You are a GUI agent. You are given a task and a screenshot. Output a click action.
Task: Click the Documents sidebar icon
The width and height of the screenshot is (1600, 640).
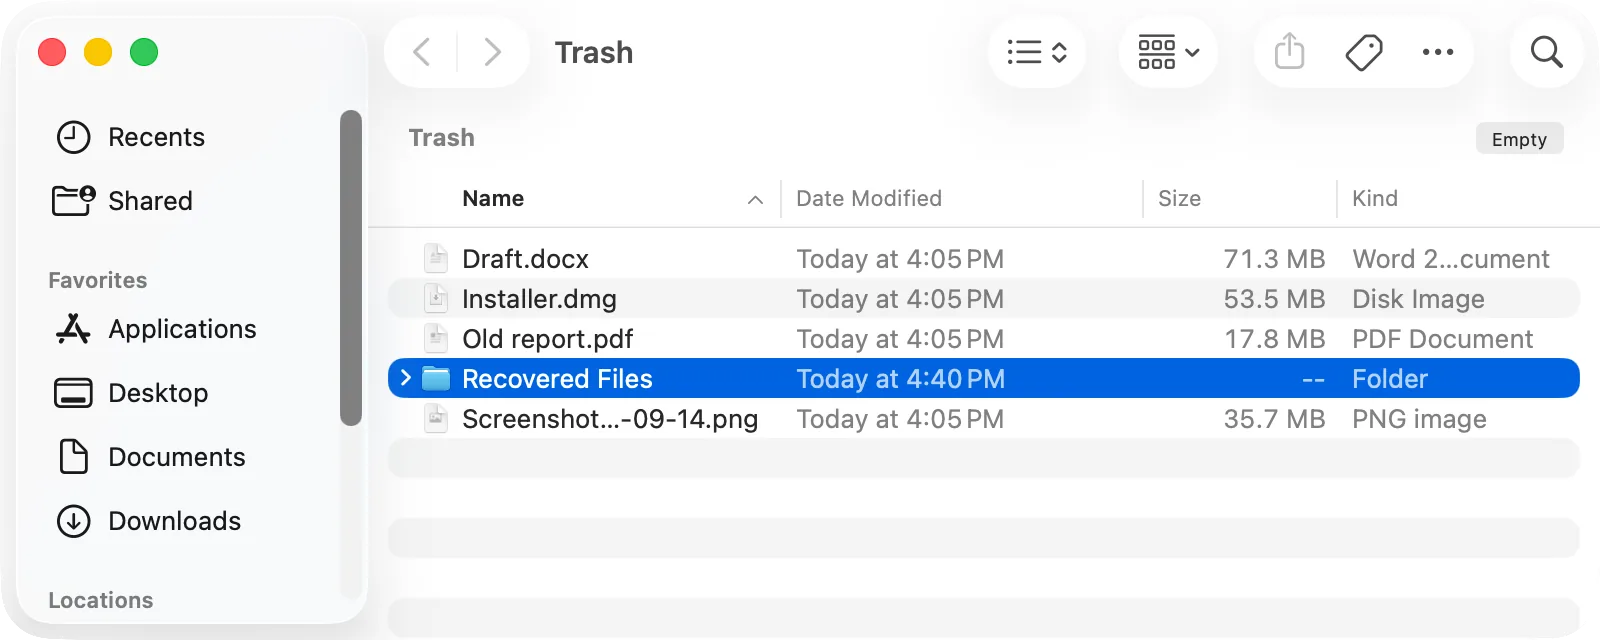point(73,456)
